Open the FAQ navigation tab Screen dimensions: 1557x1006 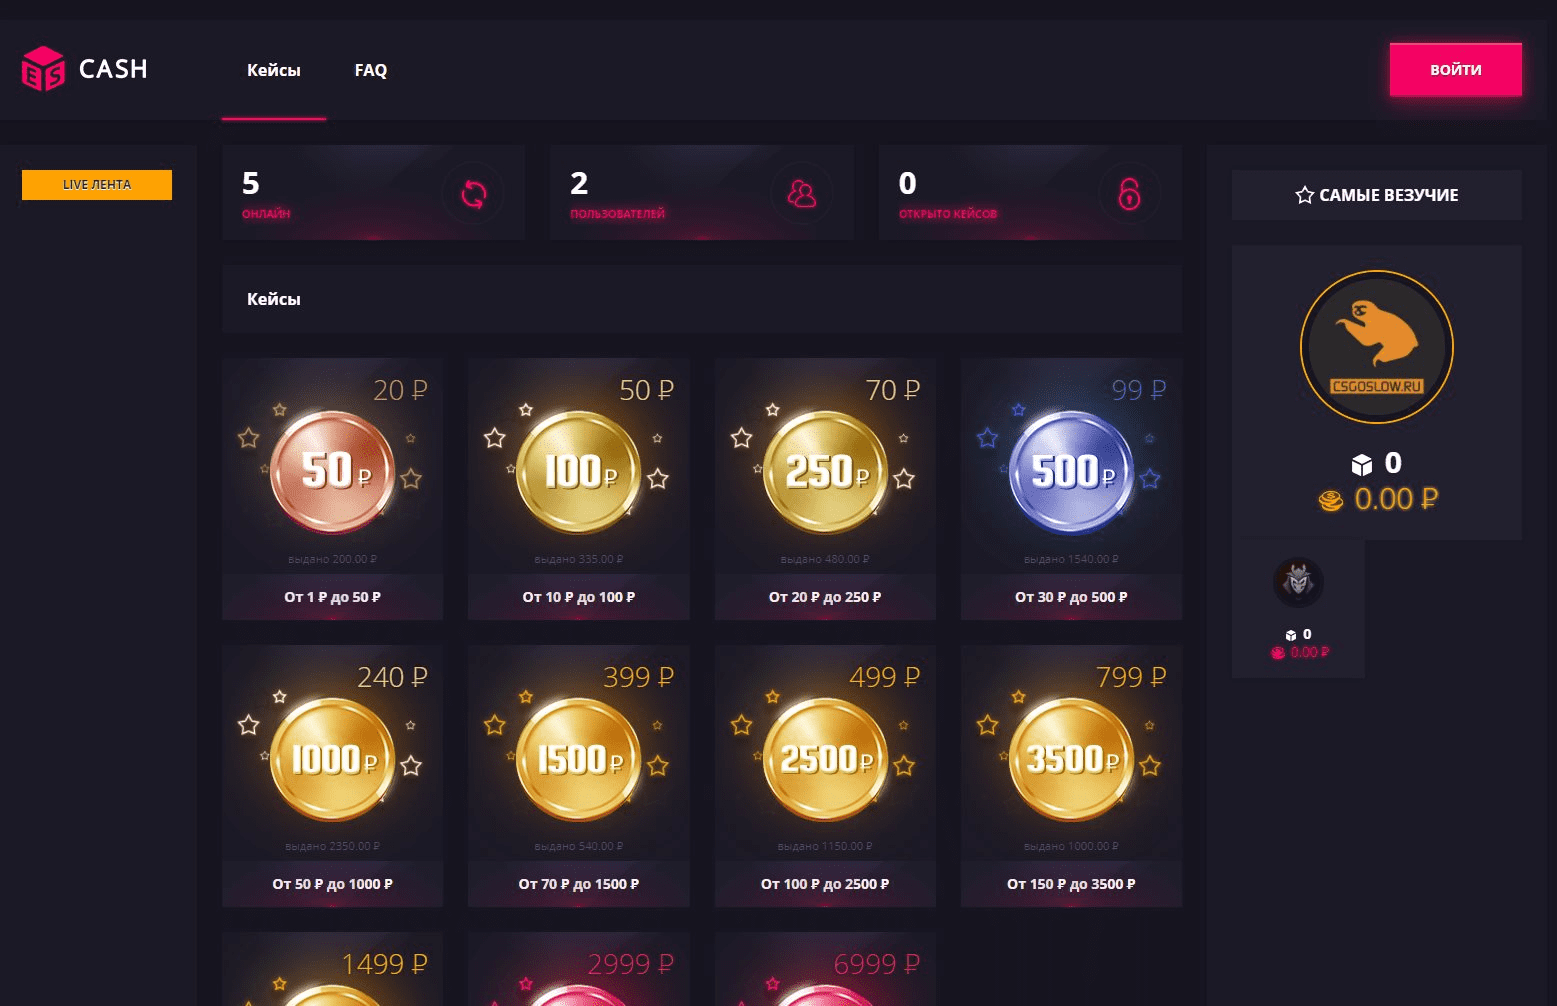[x=370, y=70]
